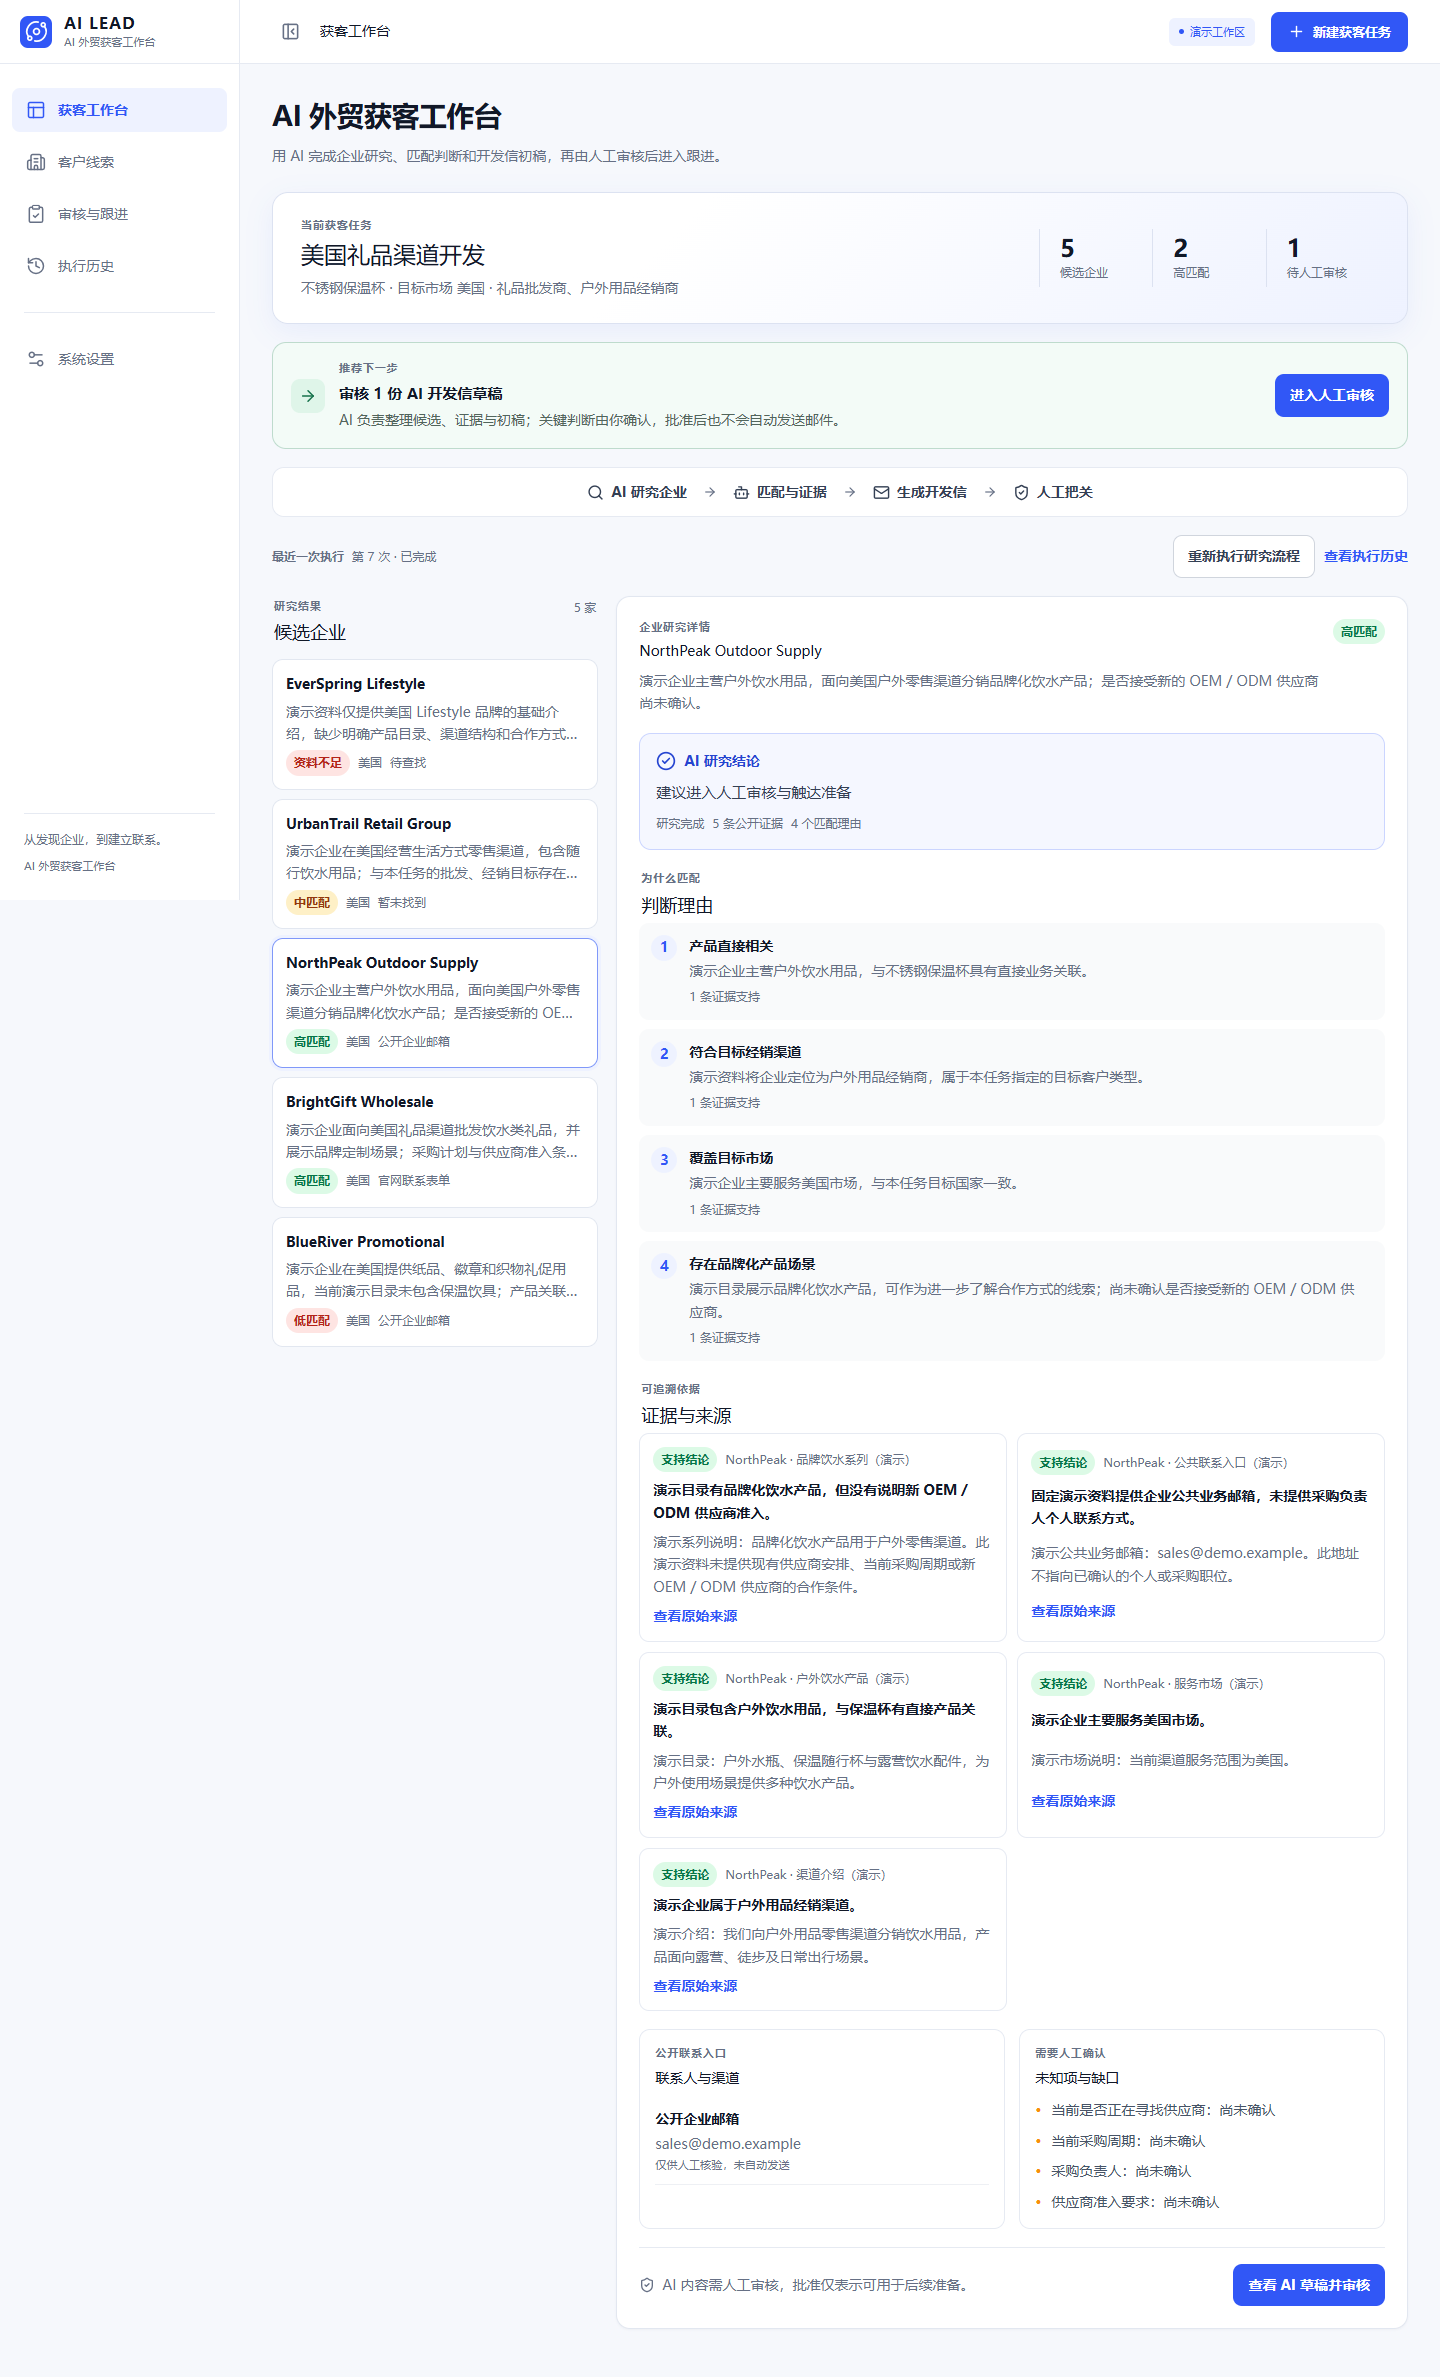
Task: Select the EverSpring Lifestyle candidate card
Action: (x=435, y=724)
